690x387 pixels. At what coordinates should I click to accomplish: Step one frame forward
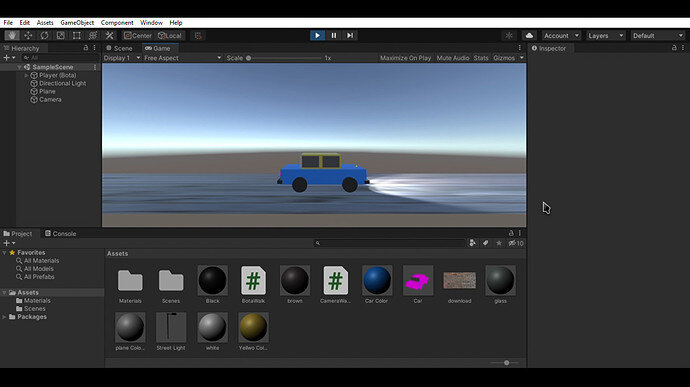point(350,36)
